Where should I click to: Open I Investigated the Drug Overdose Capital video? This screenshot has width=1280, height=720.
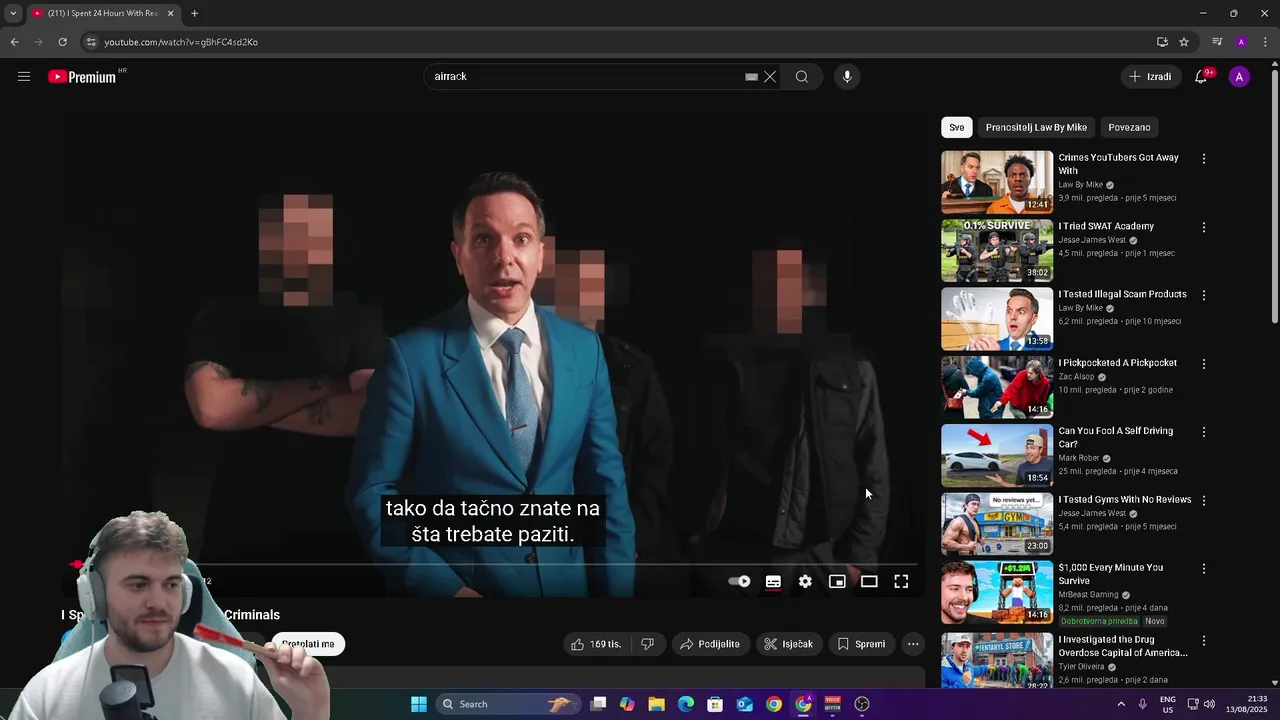pos(1123,646)
